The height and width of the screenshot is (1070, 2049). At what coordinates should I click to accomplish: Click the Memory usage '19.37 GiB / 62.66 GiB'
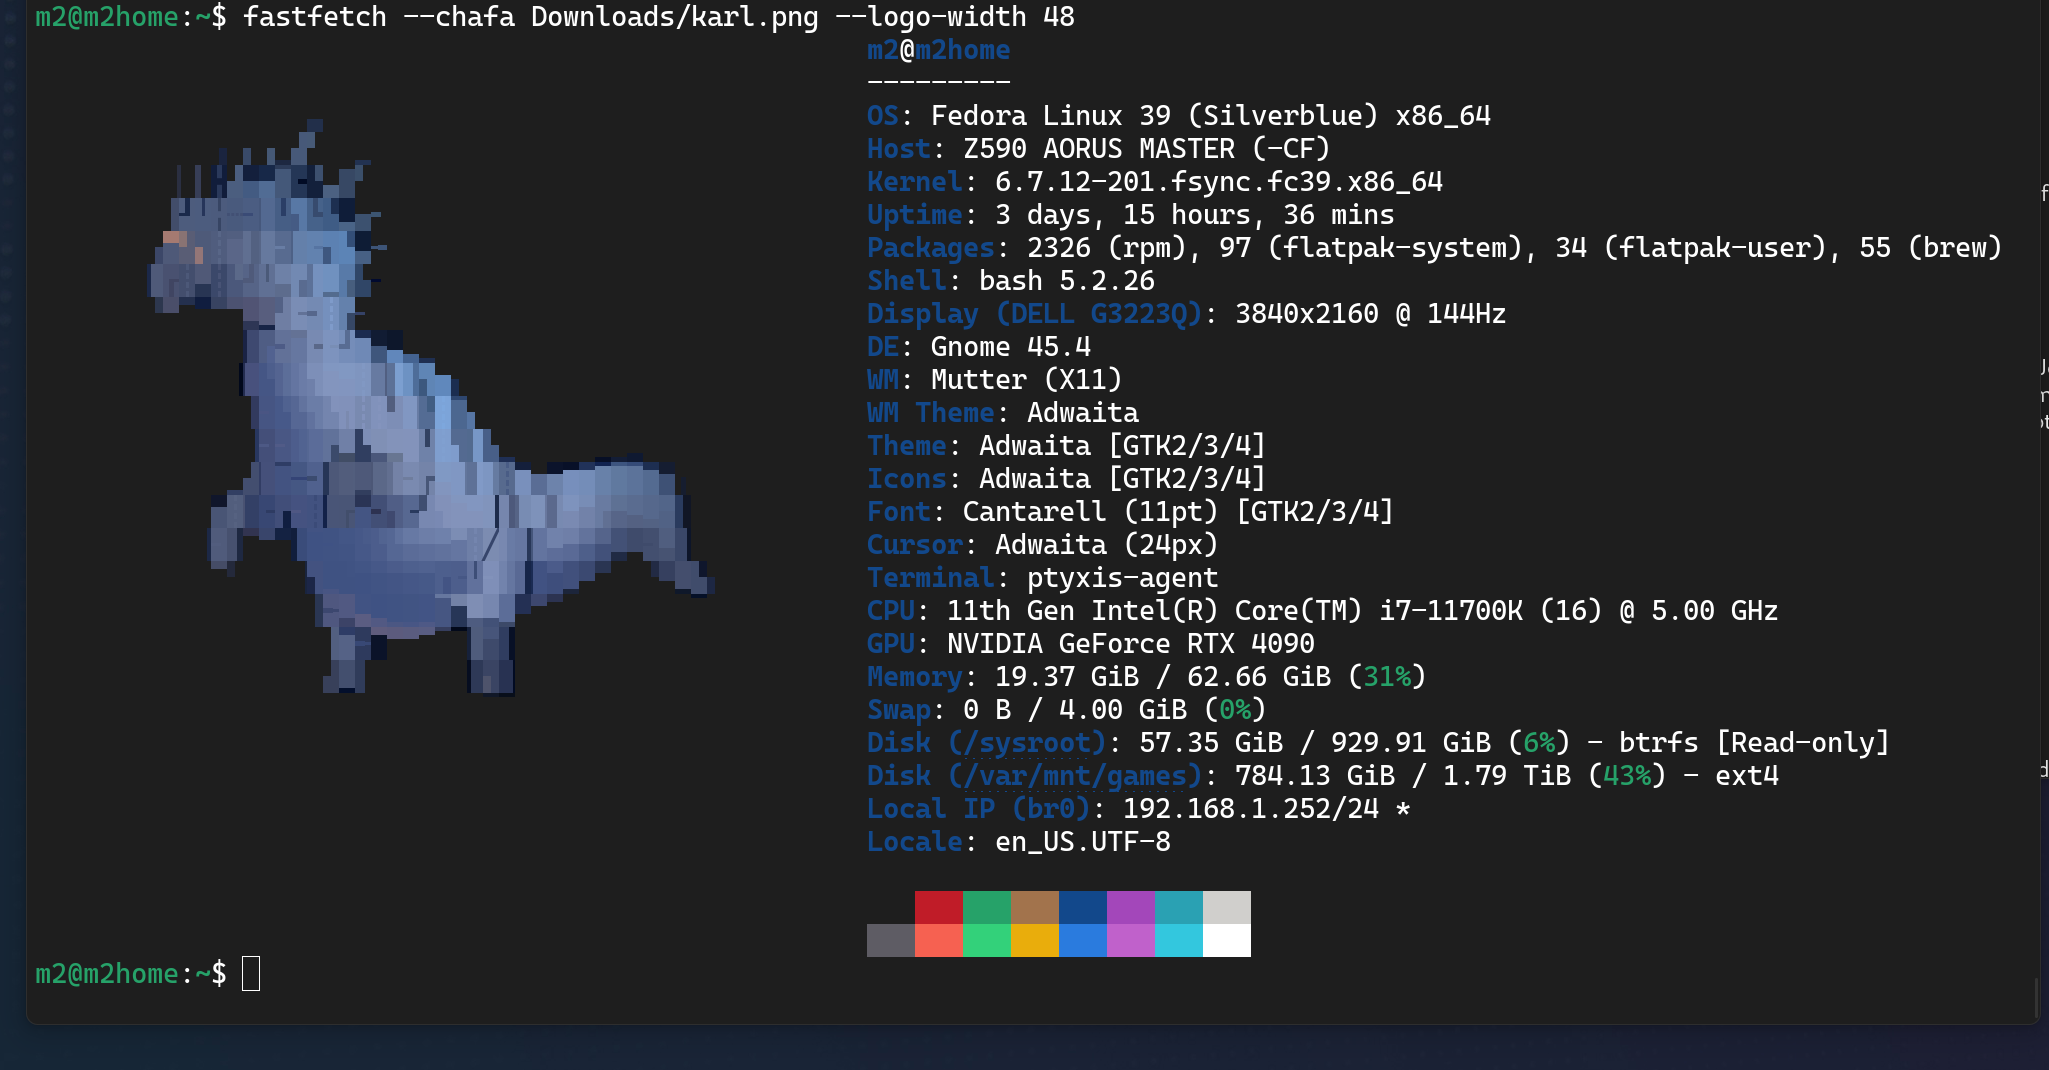click(x=1163, y=677)
